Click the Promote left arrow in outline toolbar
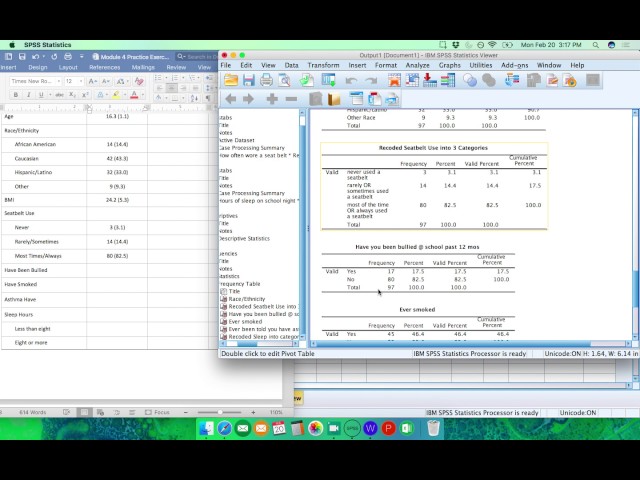The image size is (640, 480). pyautogui.click(x=231, y=99)
